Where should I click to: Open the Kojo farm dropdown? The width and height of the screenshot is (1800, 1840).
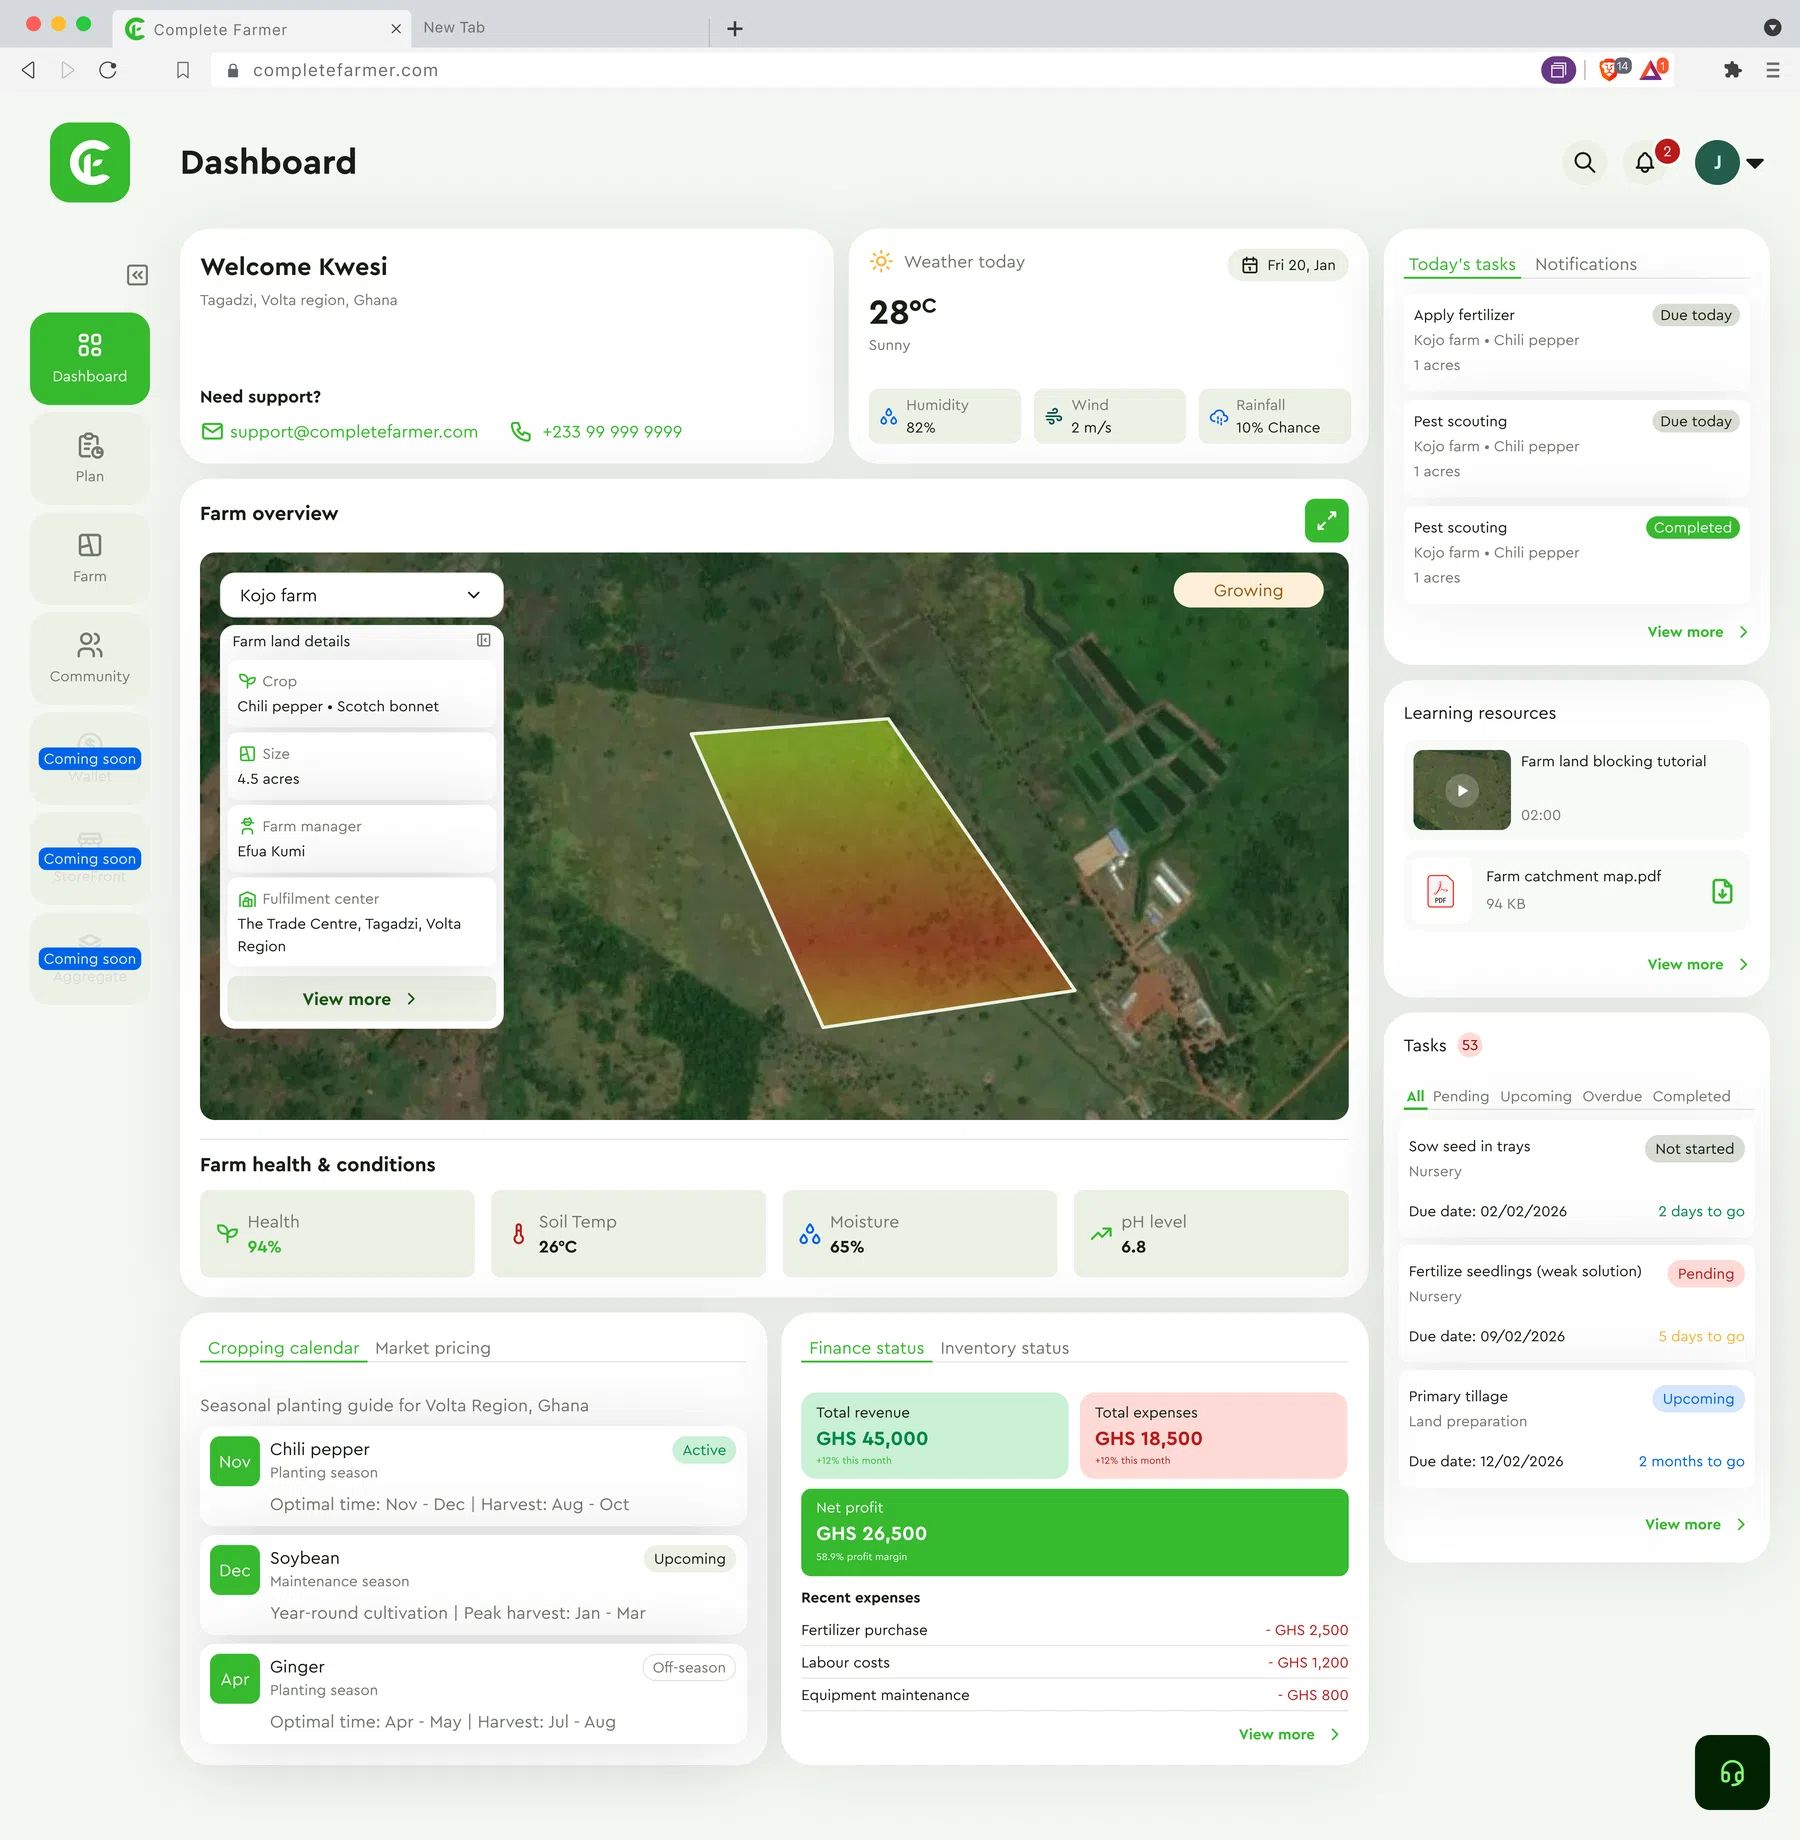click(361, 595)
